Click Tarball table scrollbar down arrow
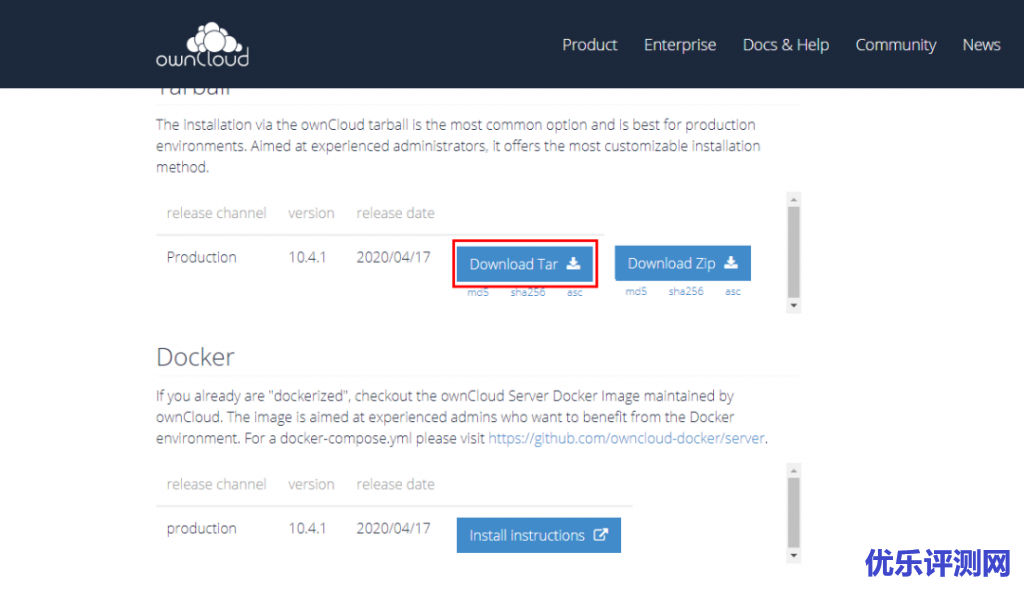Image resolution: width=1024 pixels, height=590 pixels. coord(794,305)
